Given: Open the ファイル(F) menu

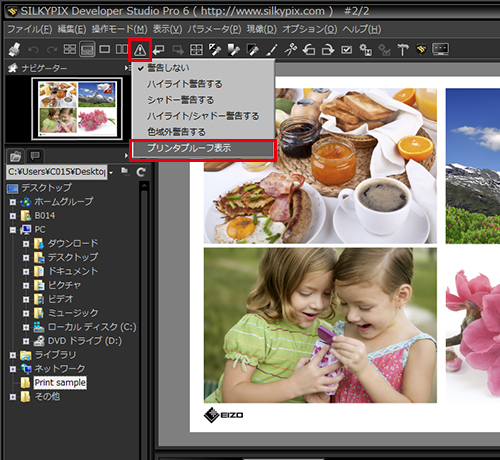Looking at the screenshot, I should point(30,29).
